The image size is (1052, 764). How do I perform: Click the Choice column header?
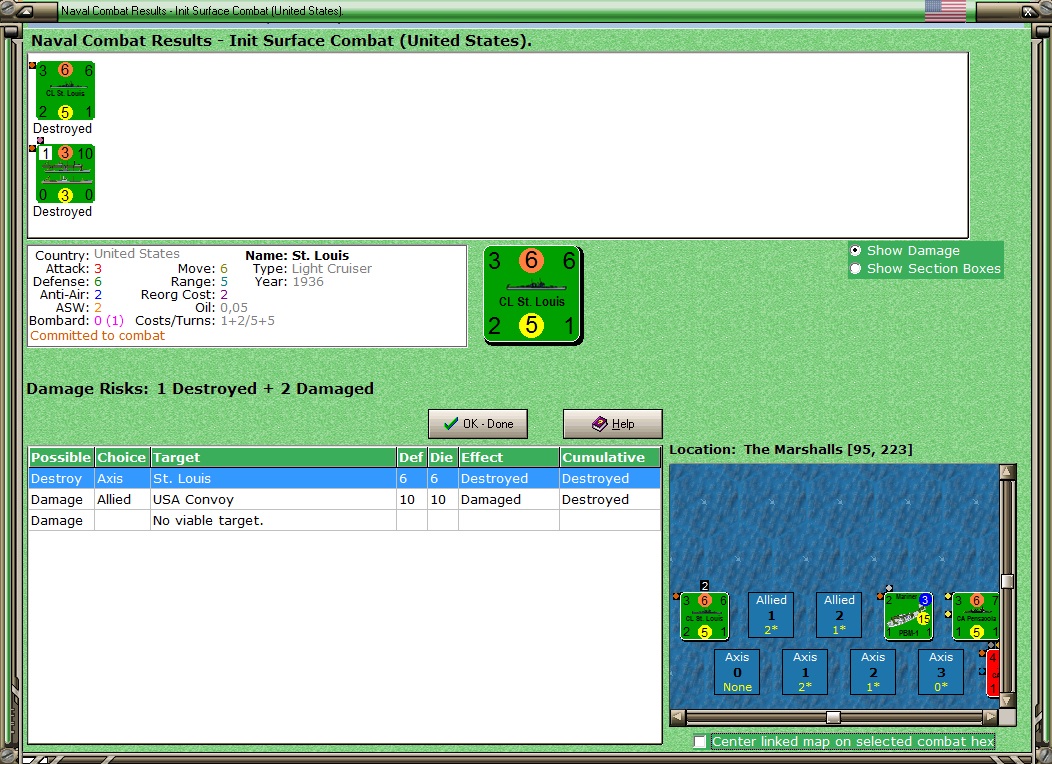tap(121, 457)
